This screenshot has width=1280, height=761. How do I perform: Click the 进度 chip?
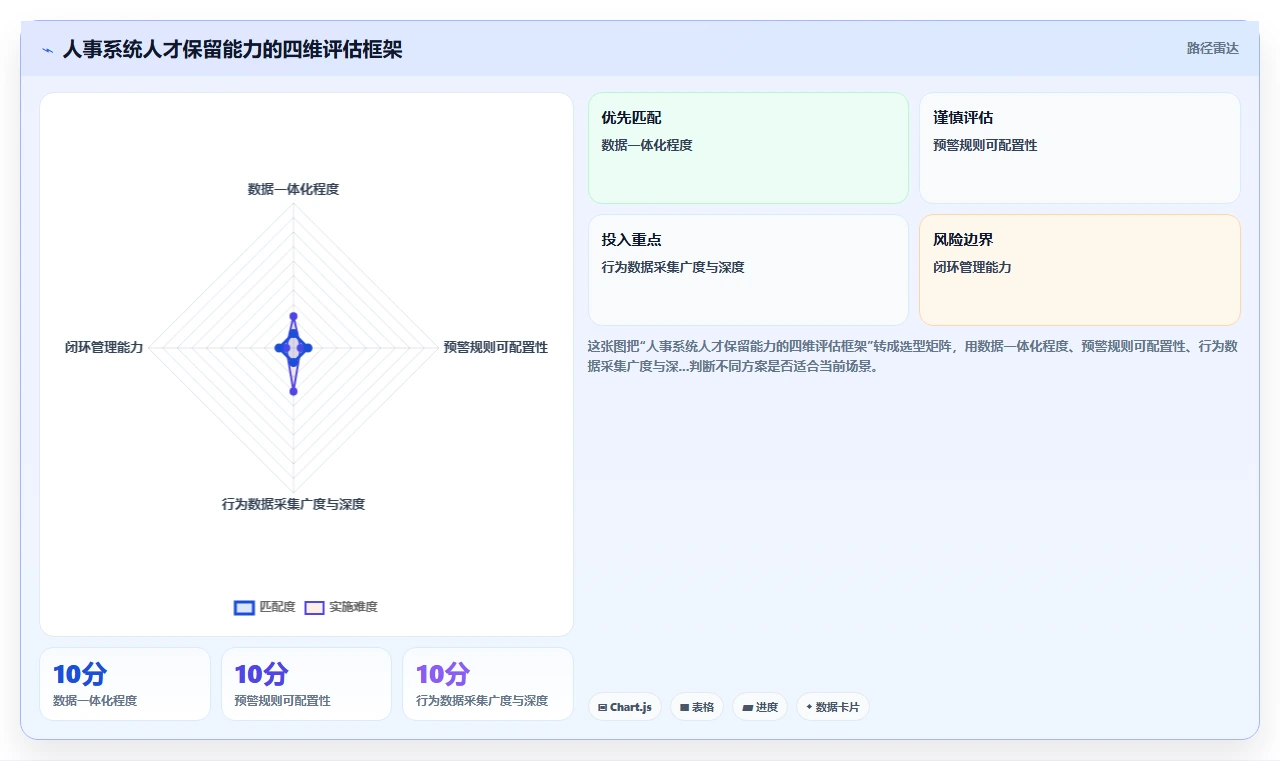pyautogui.click(x=760, y=707)
